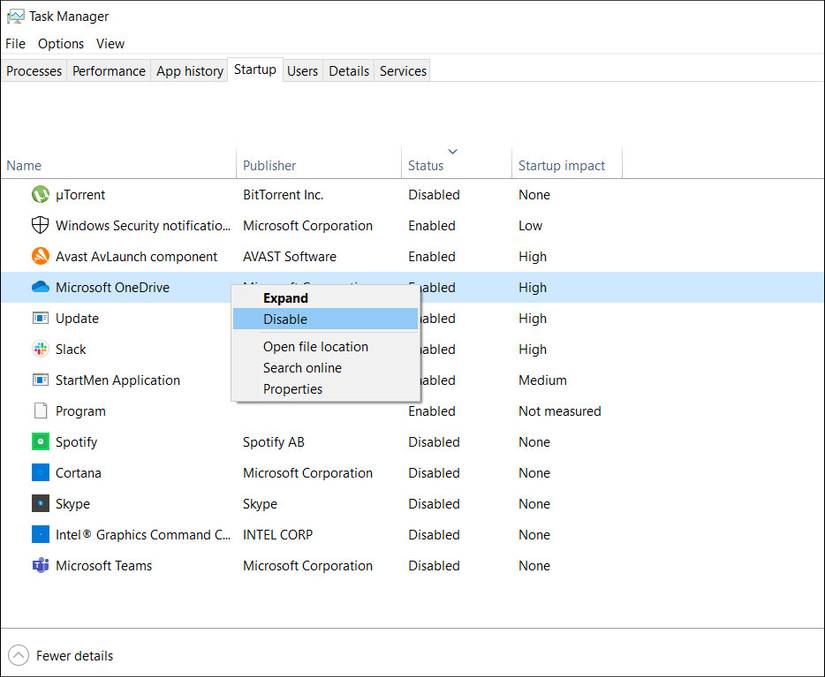Click the blue Cortana icon
Viewport: 825px width, 677px height.
coord(41,472)
